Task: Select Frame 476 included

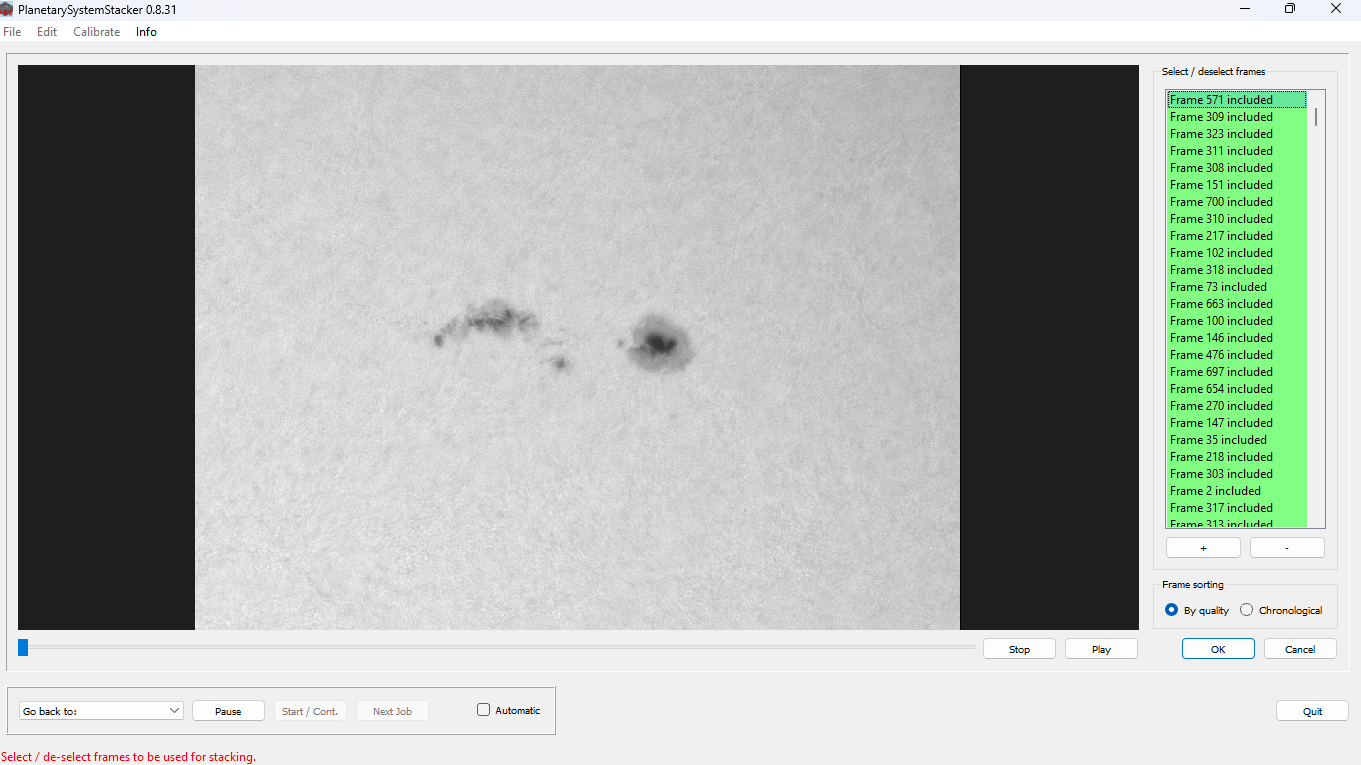Action: click(1237, 355)
